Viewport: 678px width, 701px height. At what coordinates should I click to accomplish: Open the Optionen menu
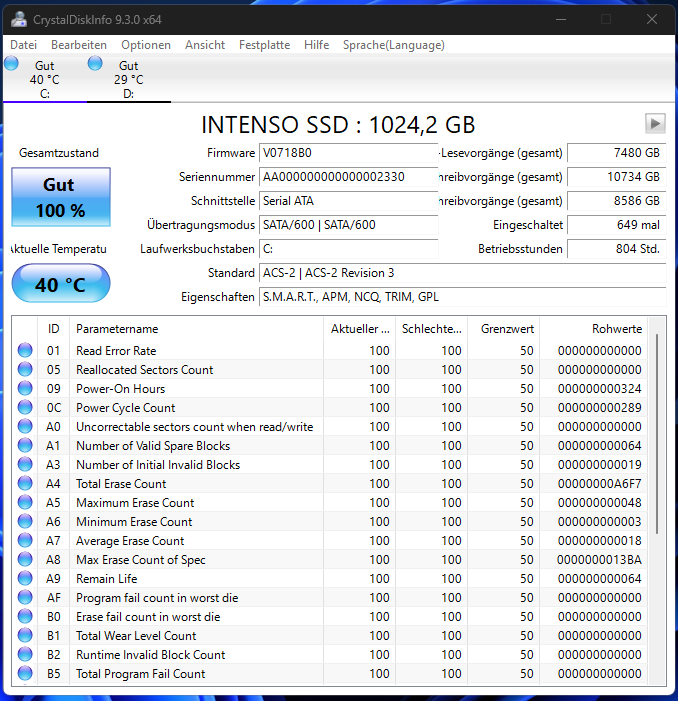coord(146,45)
